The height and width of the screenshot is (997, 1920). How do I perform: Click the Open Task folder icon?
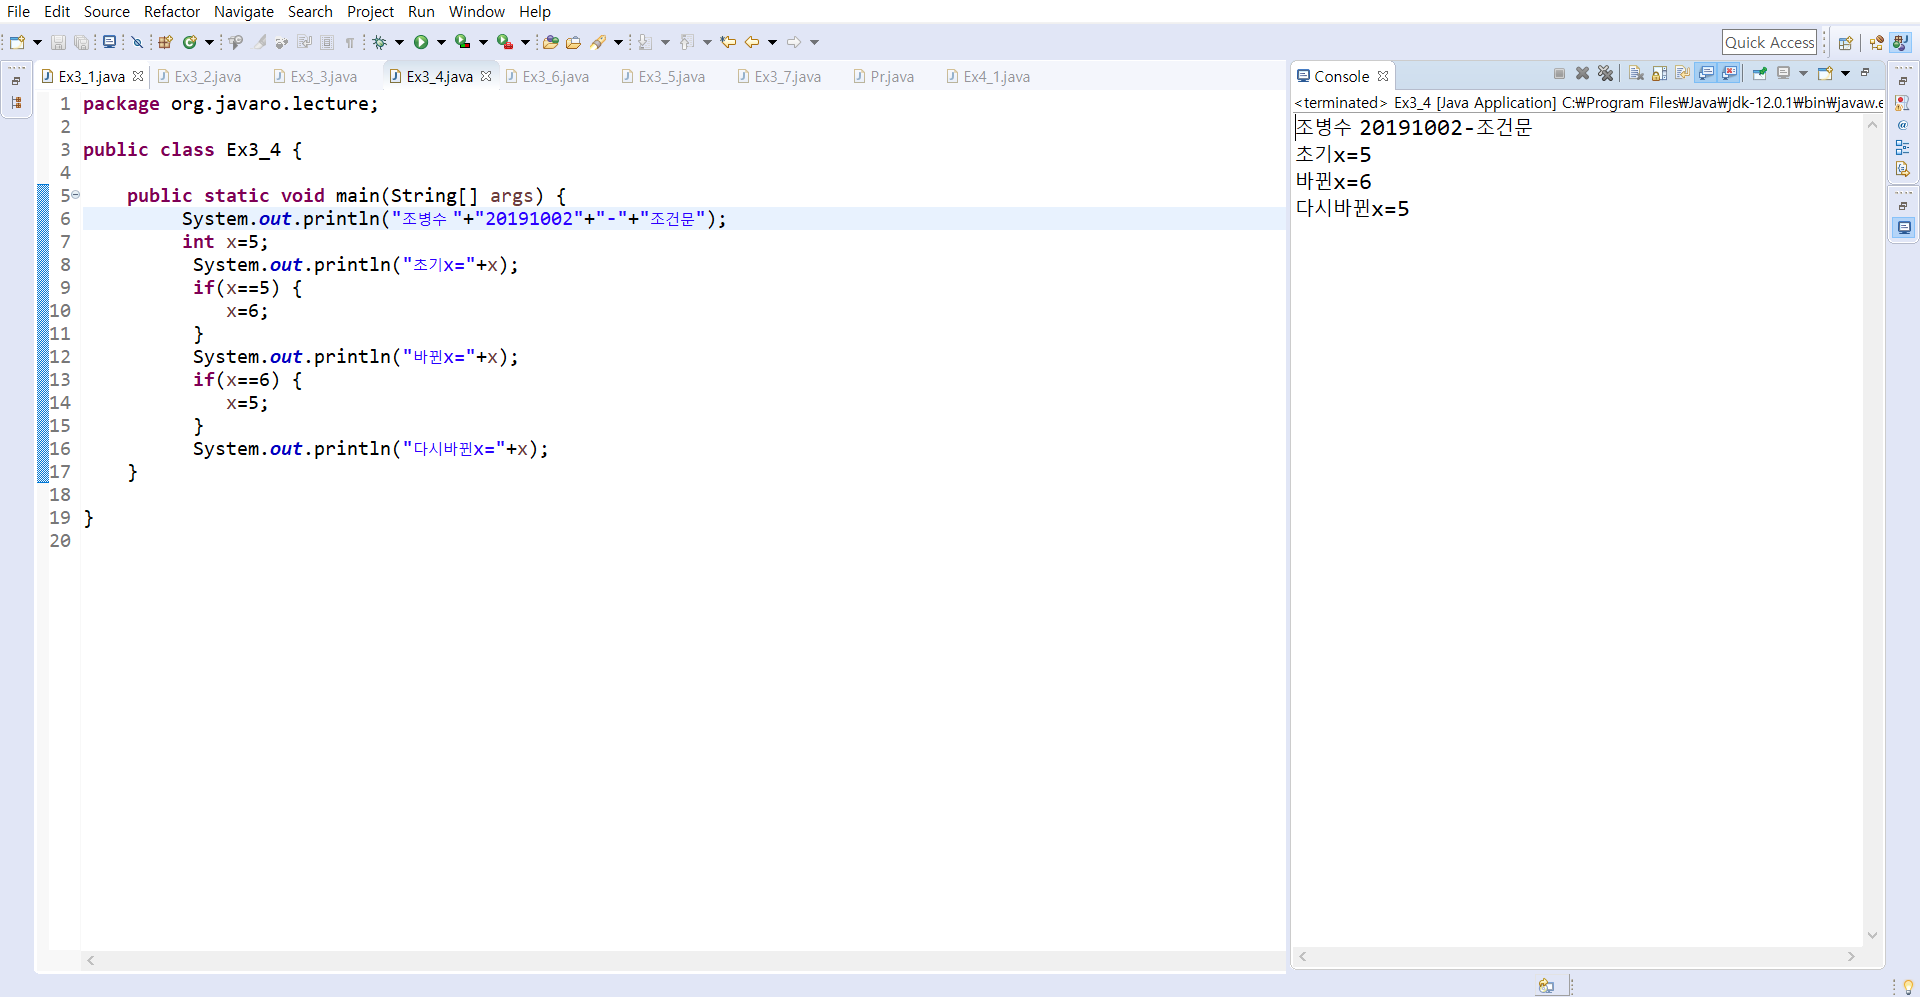click(573, 42)
